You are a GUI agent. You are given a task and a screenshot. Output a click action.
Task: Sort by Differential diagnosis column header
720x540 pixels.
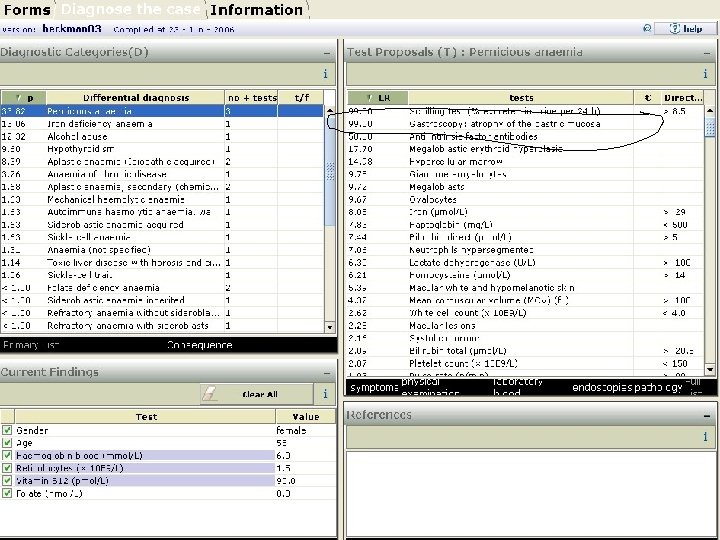point(135,97)
